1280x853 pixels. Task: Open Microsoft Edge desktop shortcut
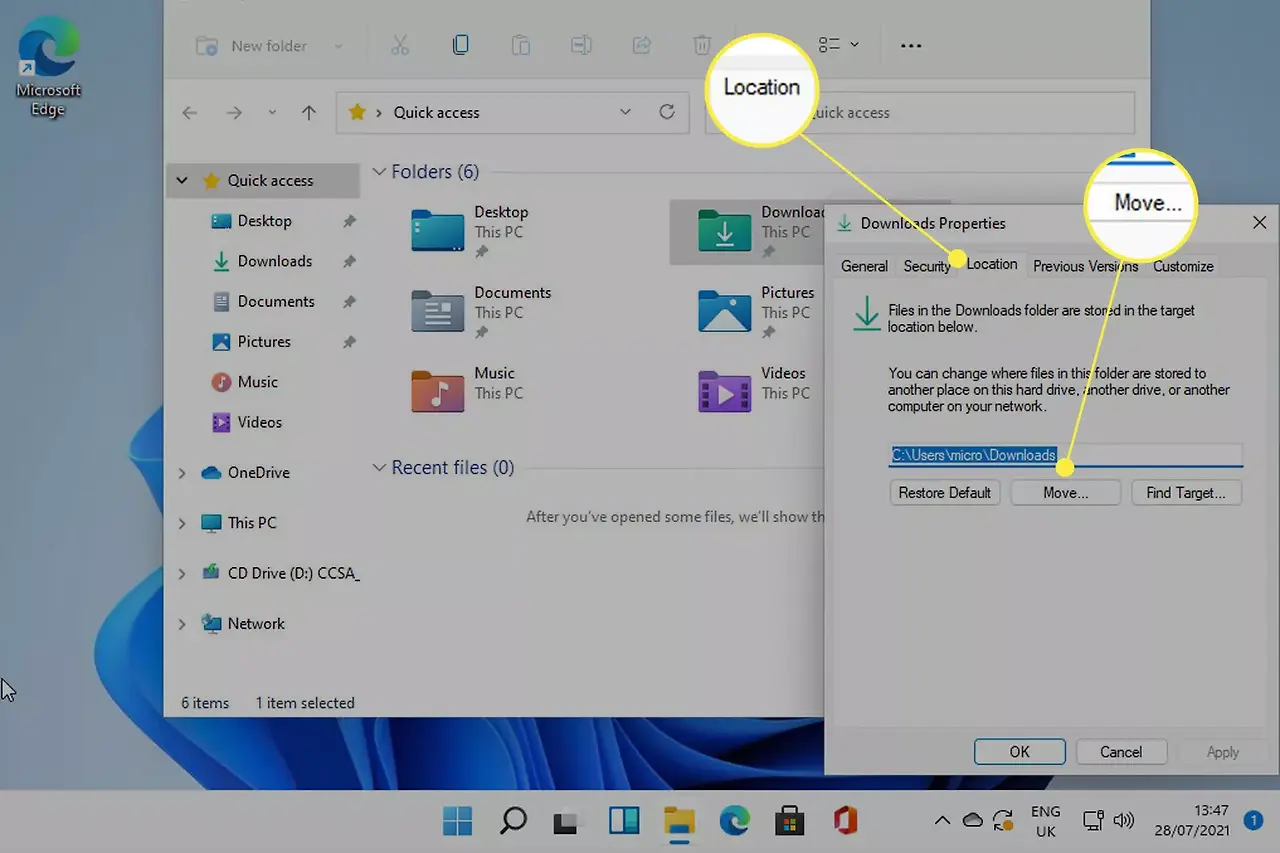[47, 68]
